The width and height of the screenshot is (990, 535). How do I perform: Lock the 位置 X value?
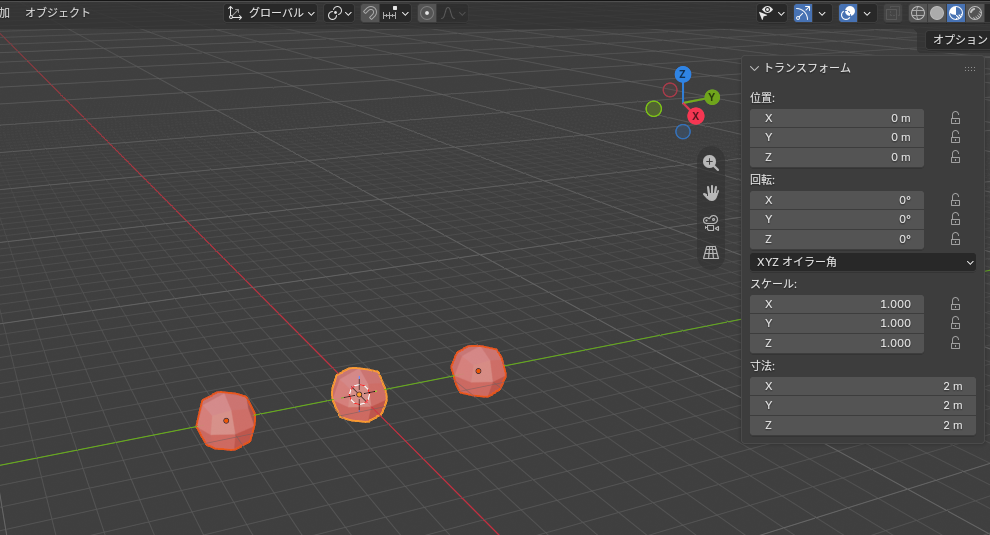[x=955, y=118]
